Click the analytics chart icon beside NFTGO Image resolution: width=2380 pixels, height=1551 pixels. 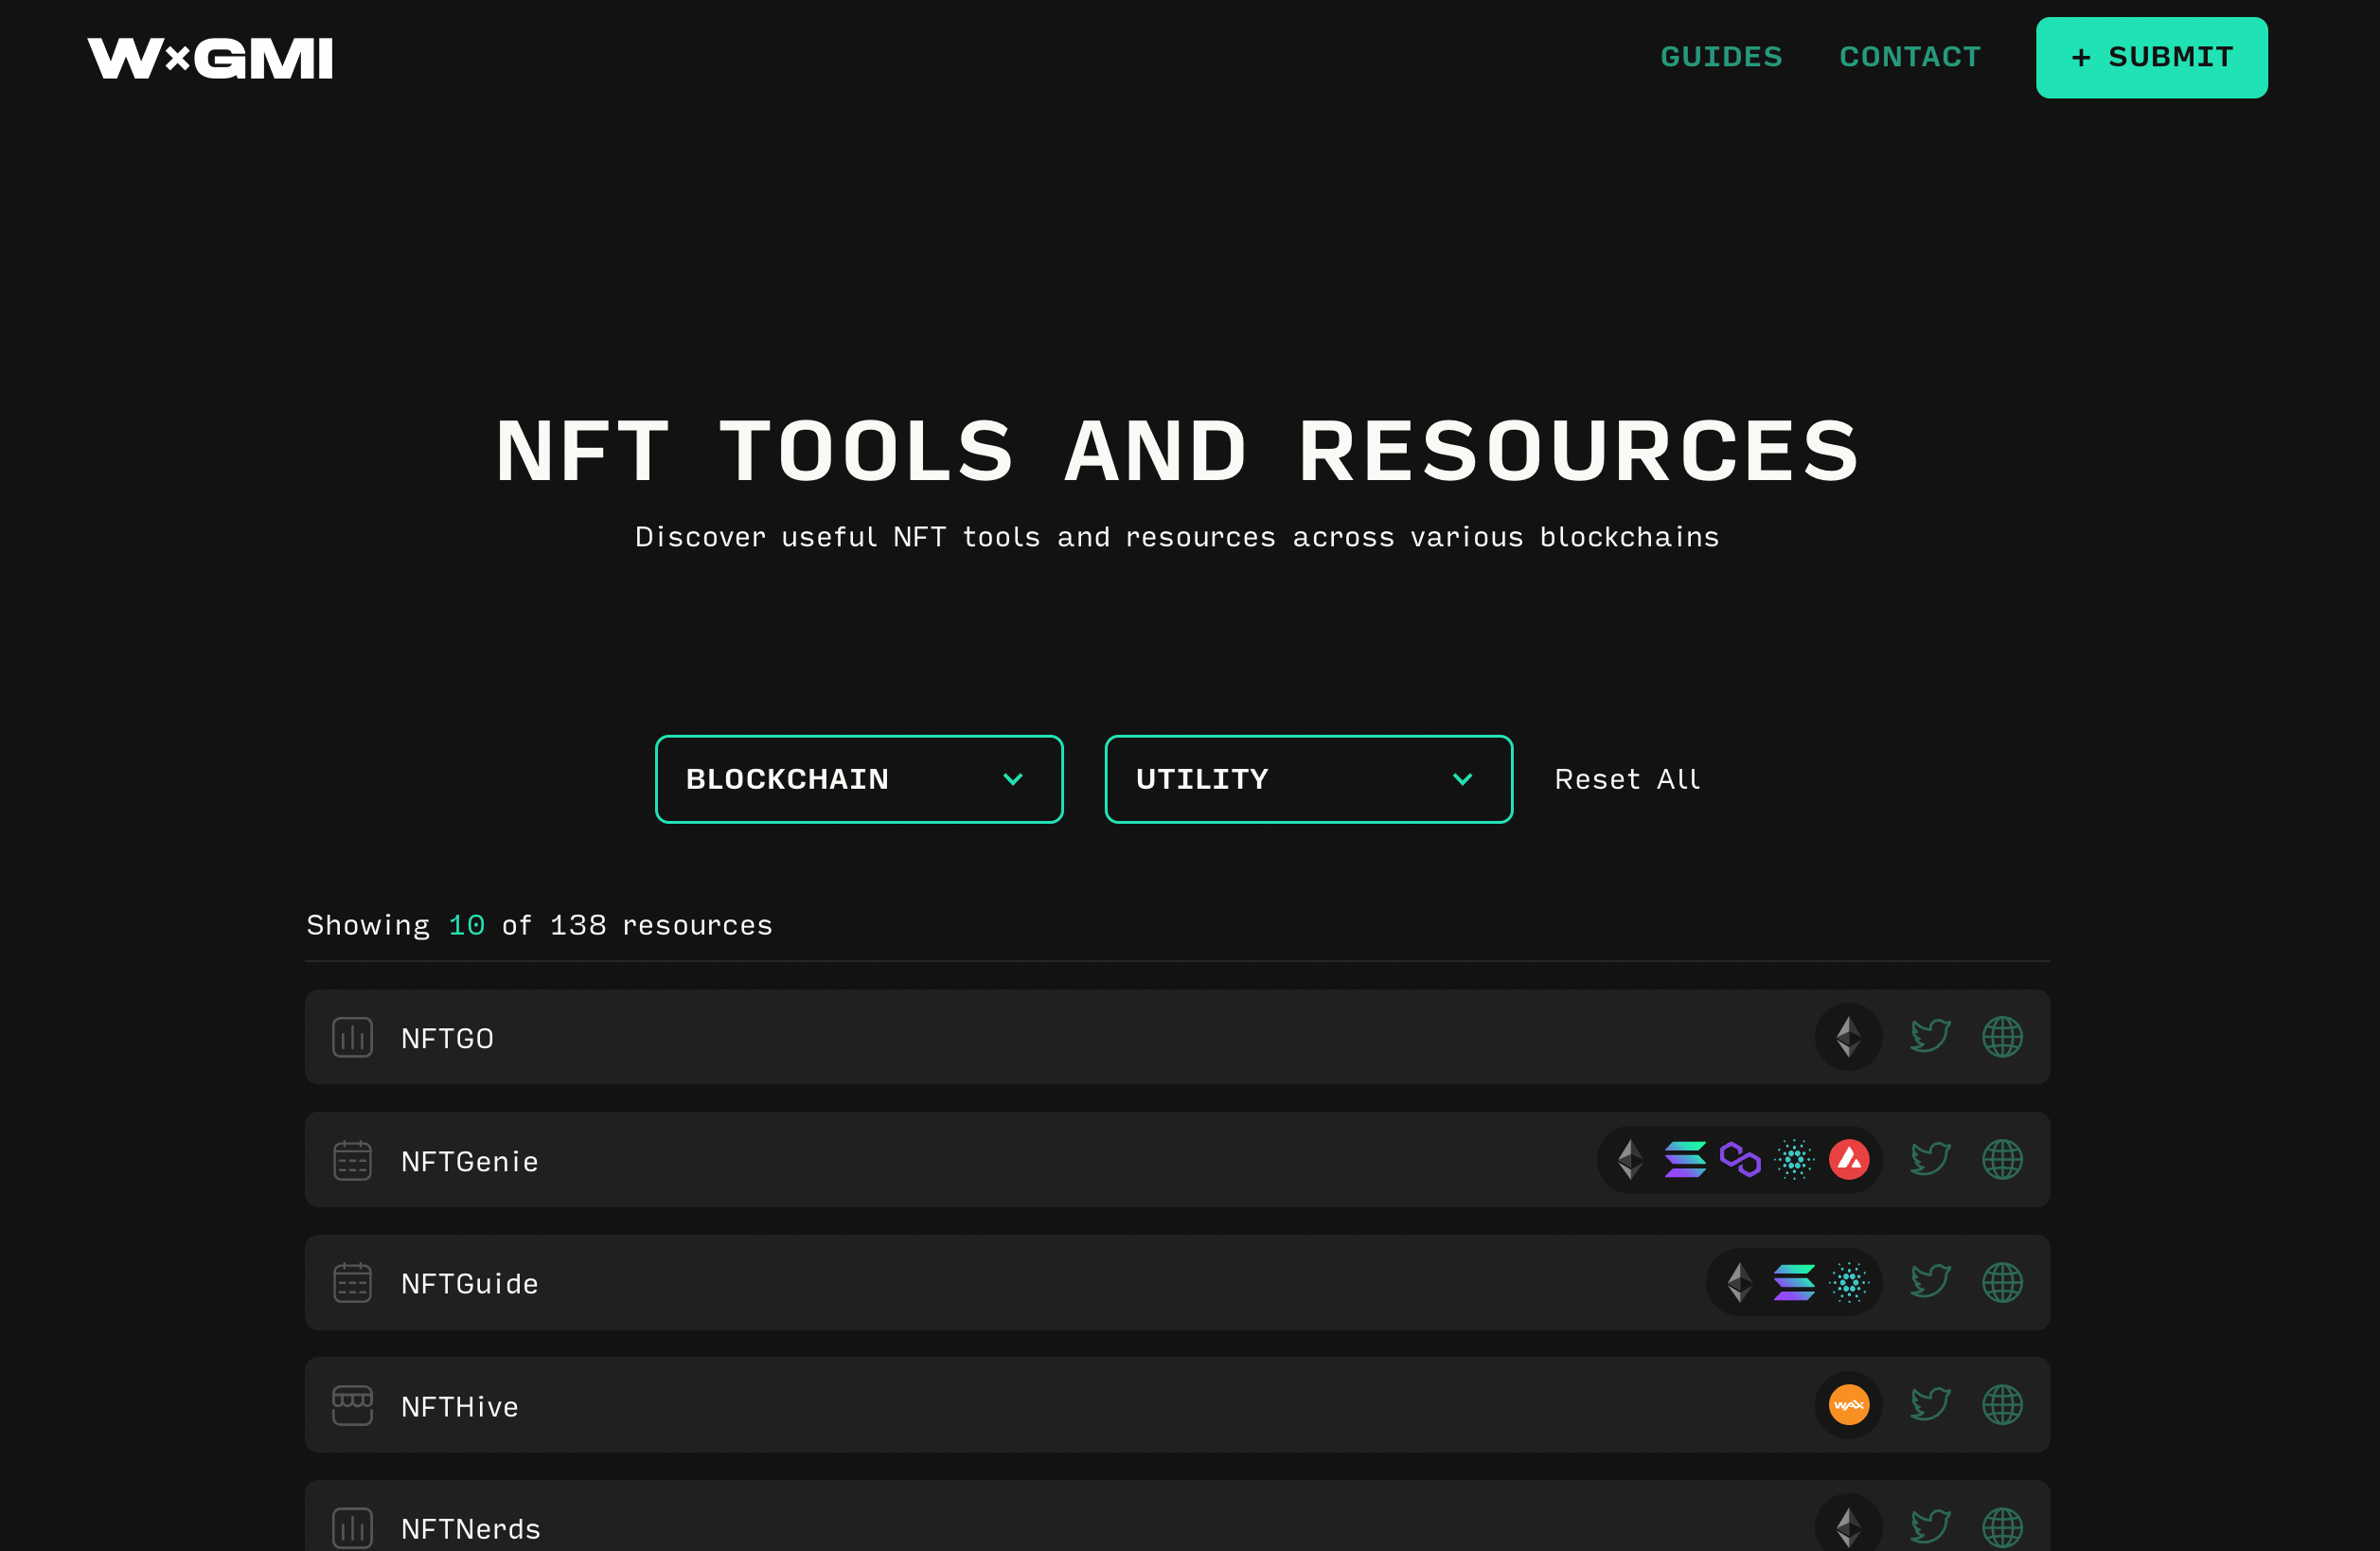[352, 1037]
